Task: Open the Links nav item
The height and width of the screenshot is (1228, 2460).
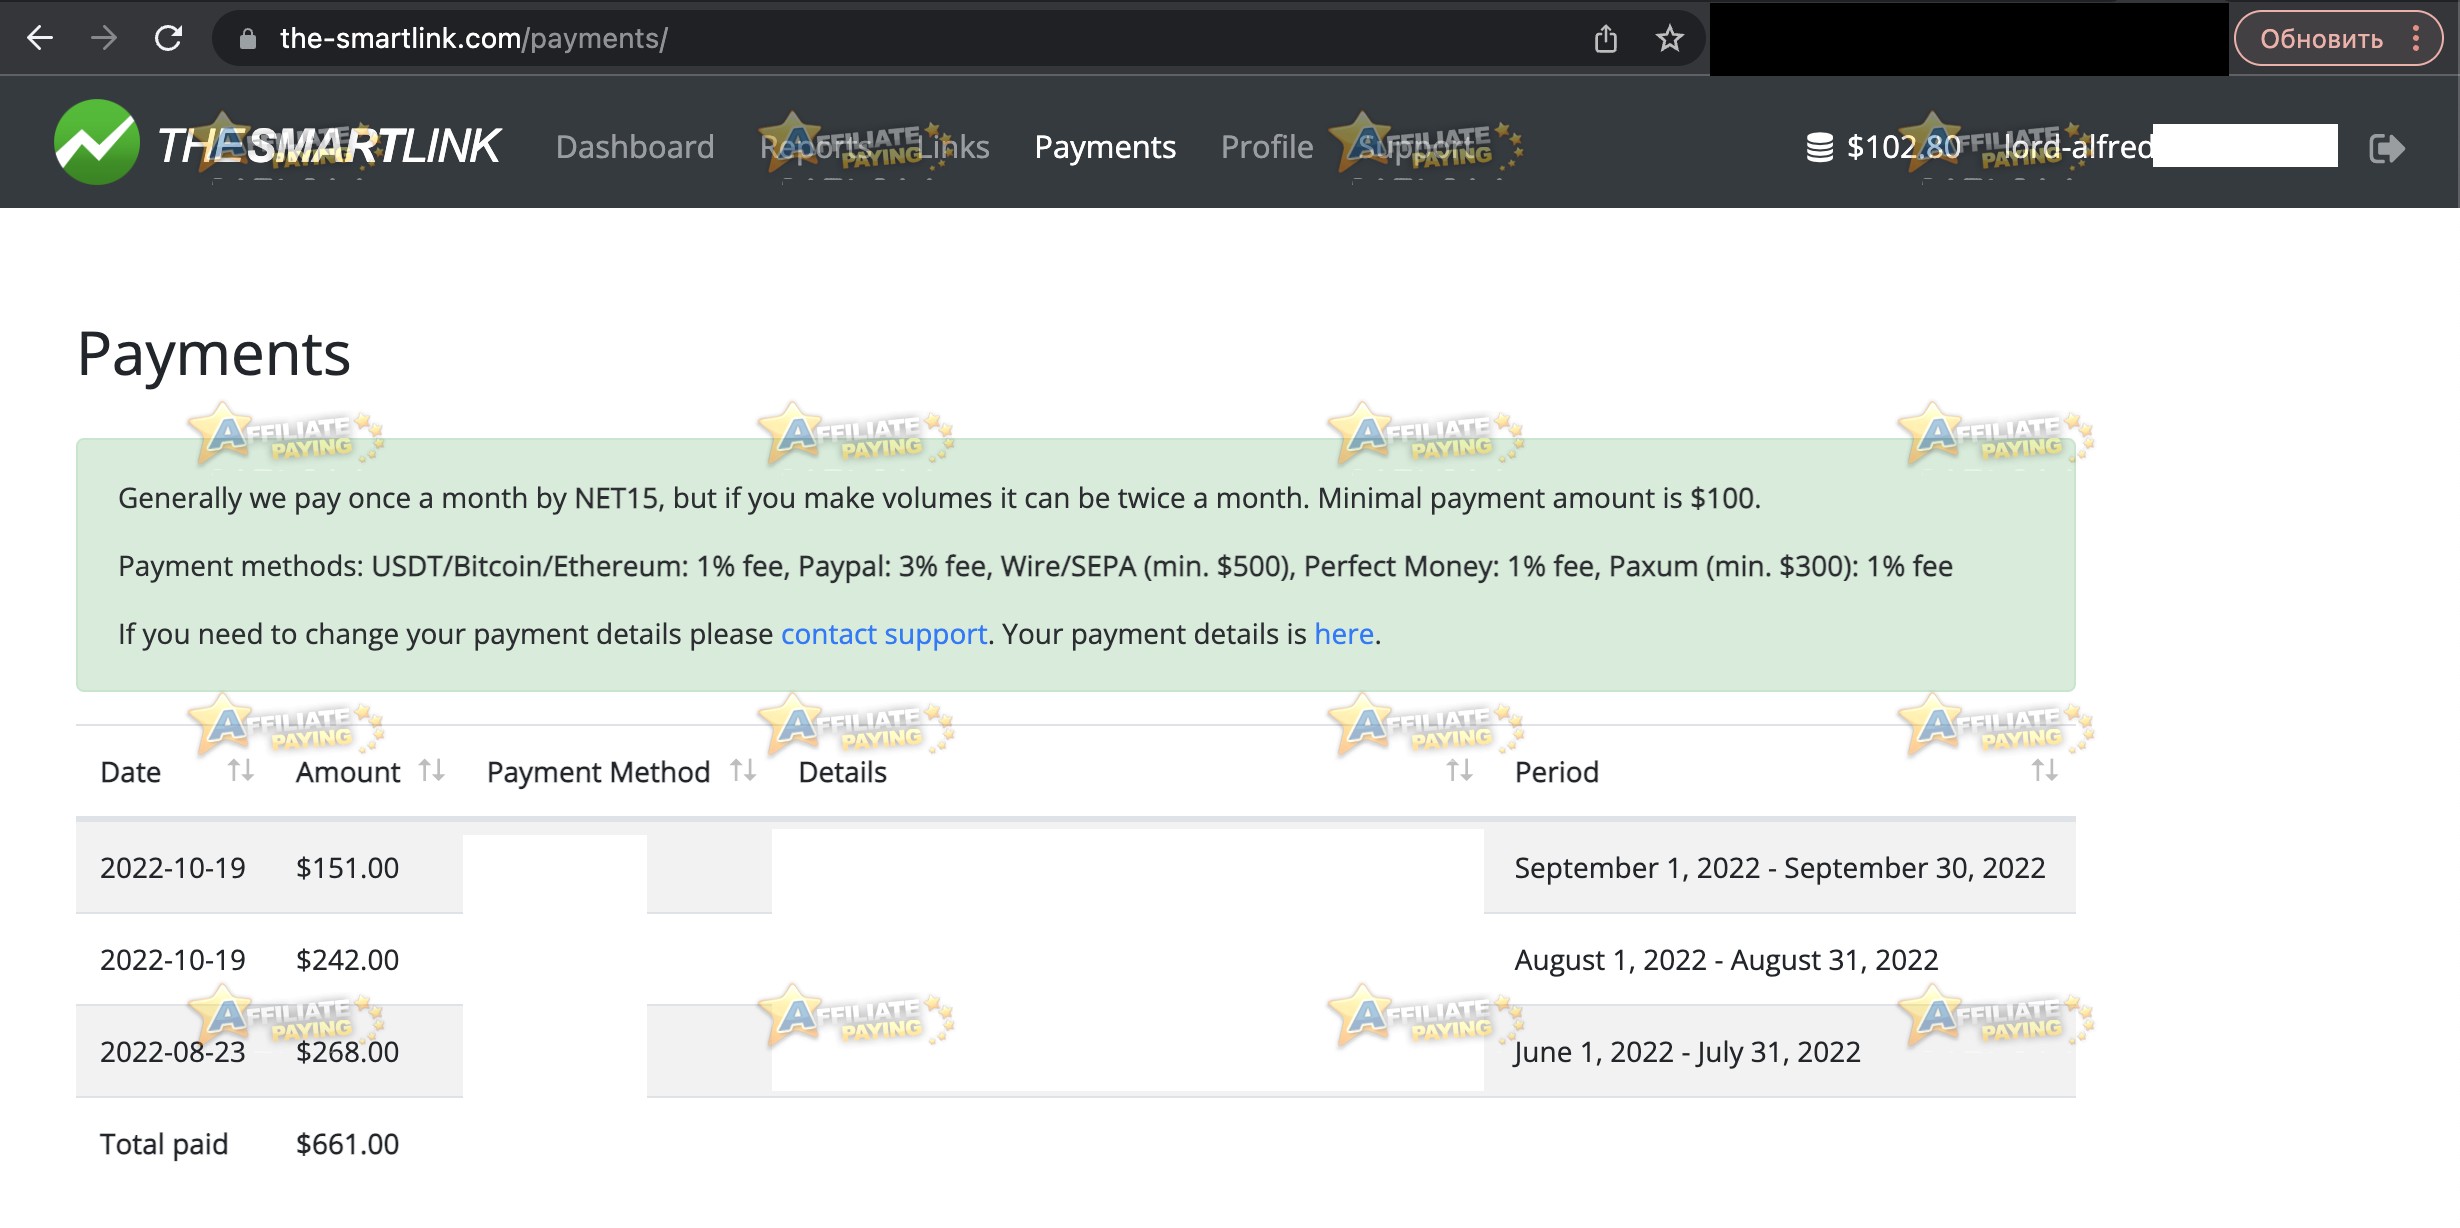Action: click(954, 147)
